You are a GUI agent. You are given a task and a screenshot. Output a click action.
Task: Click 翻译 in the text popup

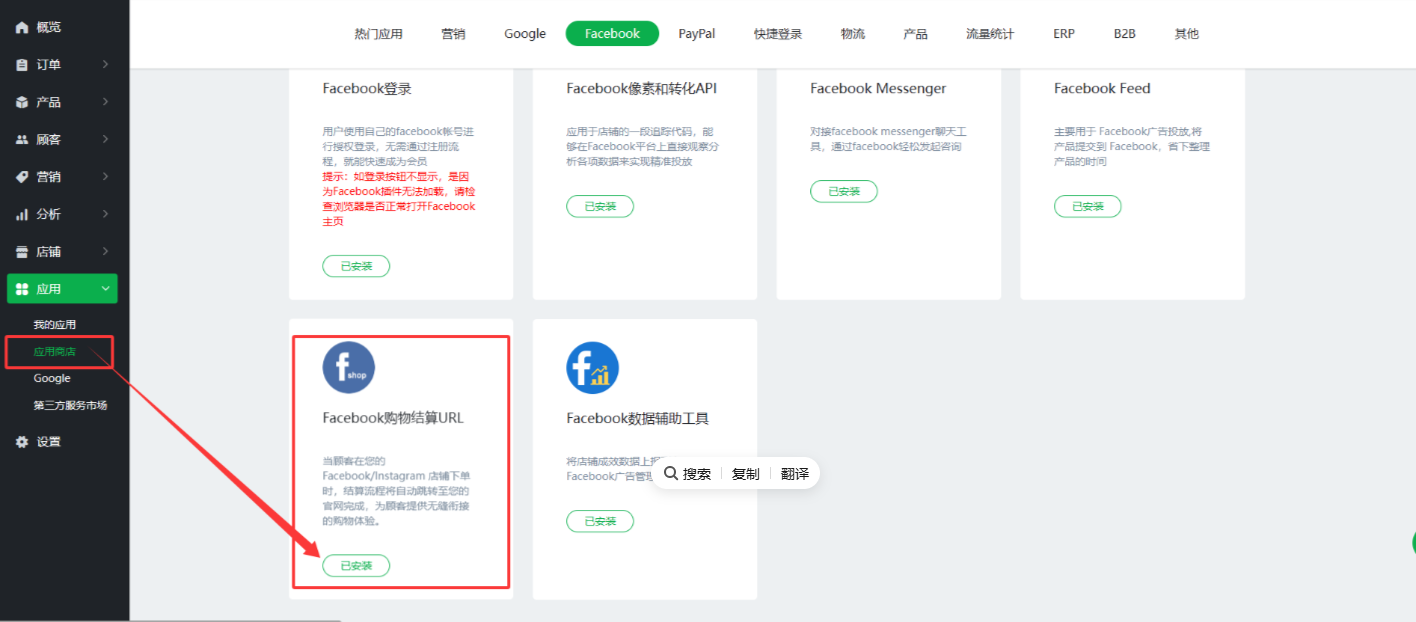coord(795,474)
